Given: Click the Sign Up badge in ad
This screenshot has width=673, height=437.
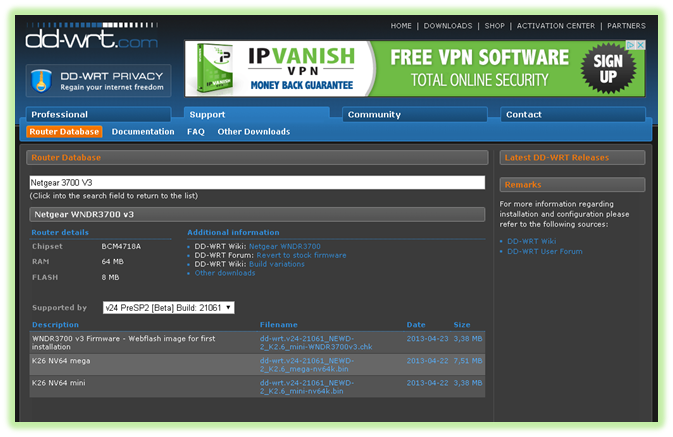Looking at the screenshot, I should point(608,68).
